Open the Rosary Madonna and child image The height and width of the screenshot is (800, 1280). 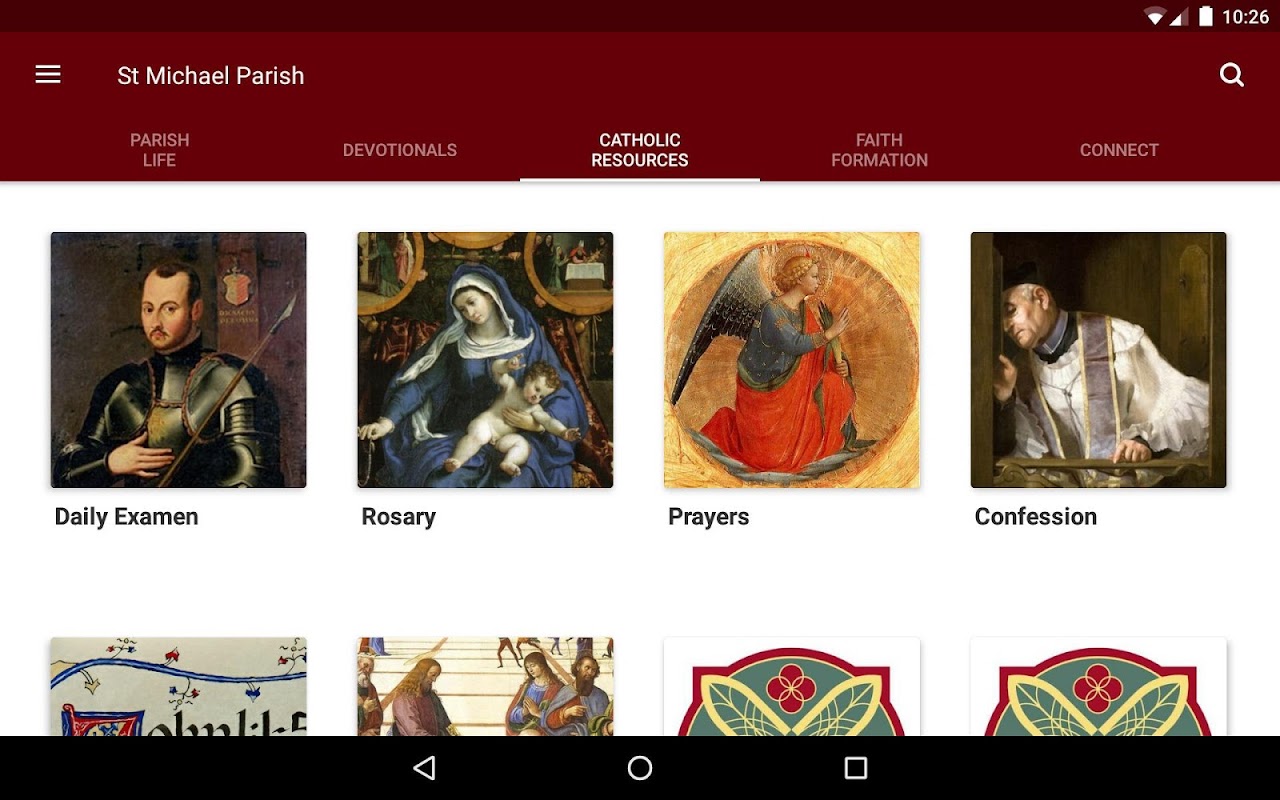click(485, 360)
